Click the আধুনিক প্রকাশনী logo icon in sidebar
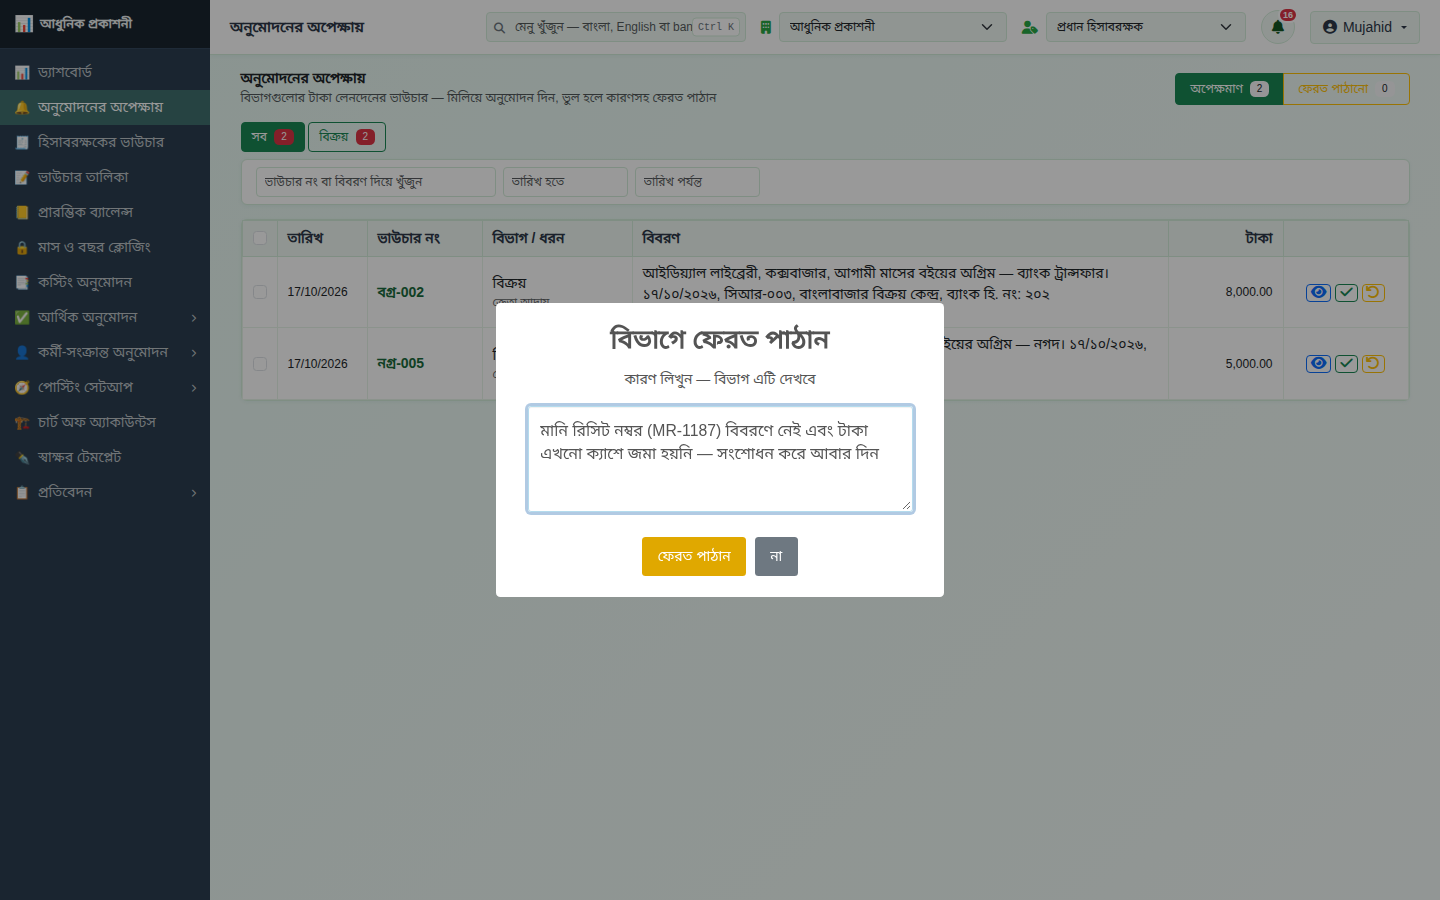The image size is (1440, 900). pyautogui.click(x=23, y=23)
